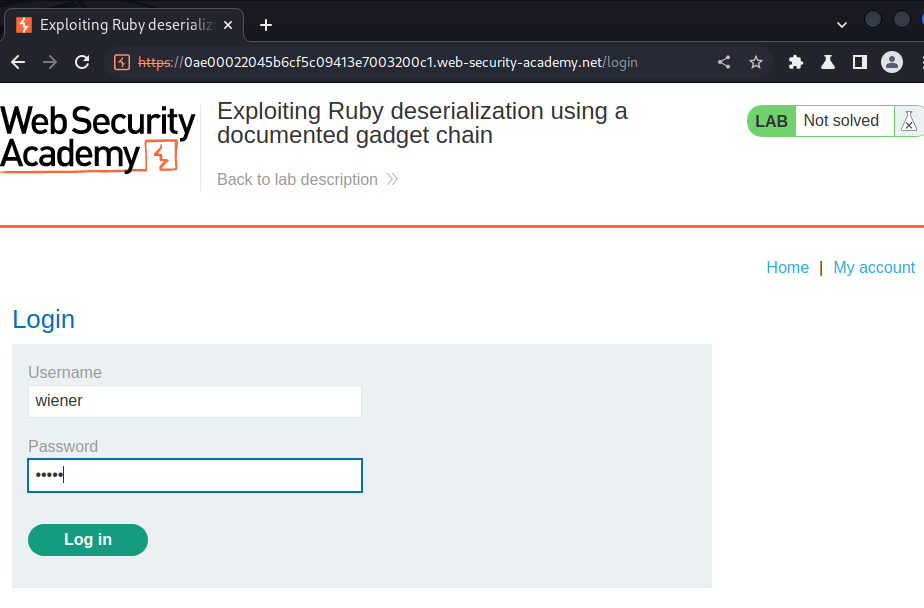The image size is (924, 608).
Task: Click inside the Password field
Action: (195, 475)
